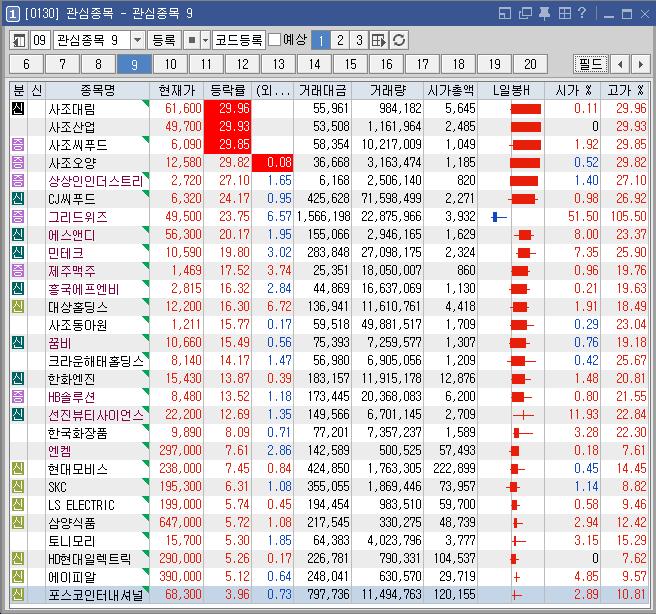Click the 신 badge next to 현대모비스
Image resolution: width=656 pixels, height=614 pixels.
pos(18,468)
